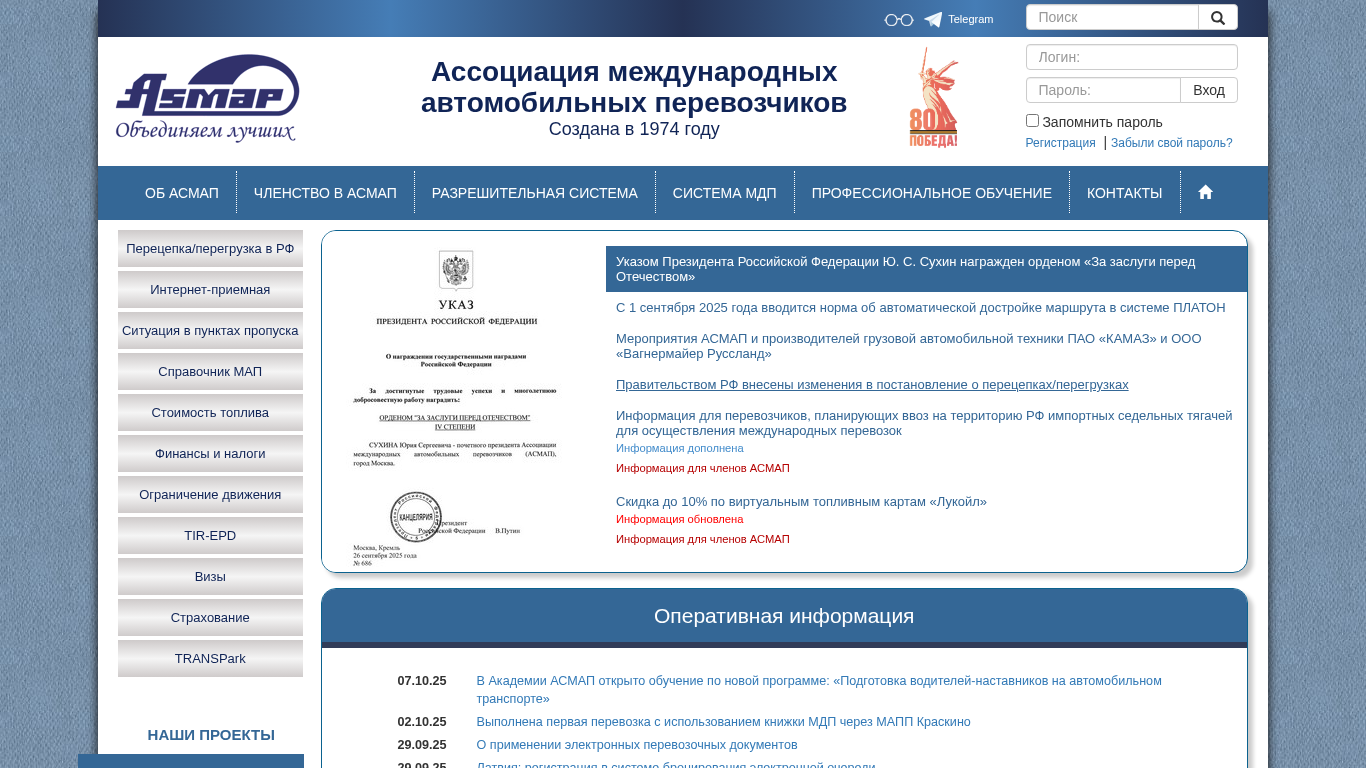Open the перецепках/перегрузках government changes link

coord(872,385)
